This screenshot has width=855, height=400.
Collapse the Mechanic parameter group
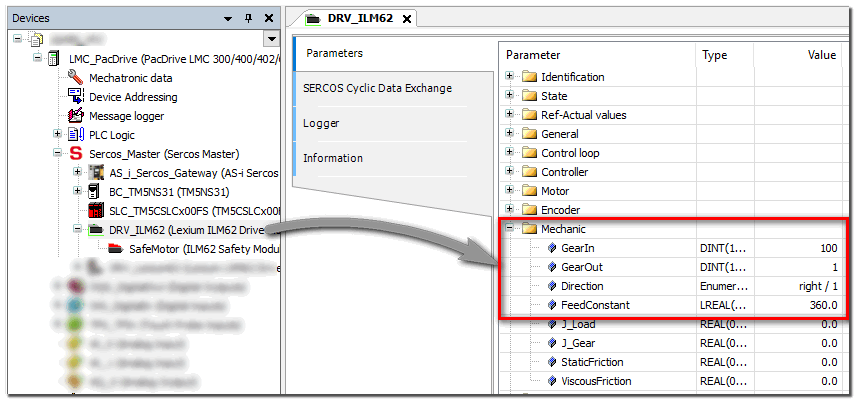(511, 229)
